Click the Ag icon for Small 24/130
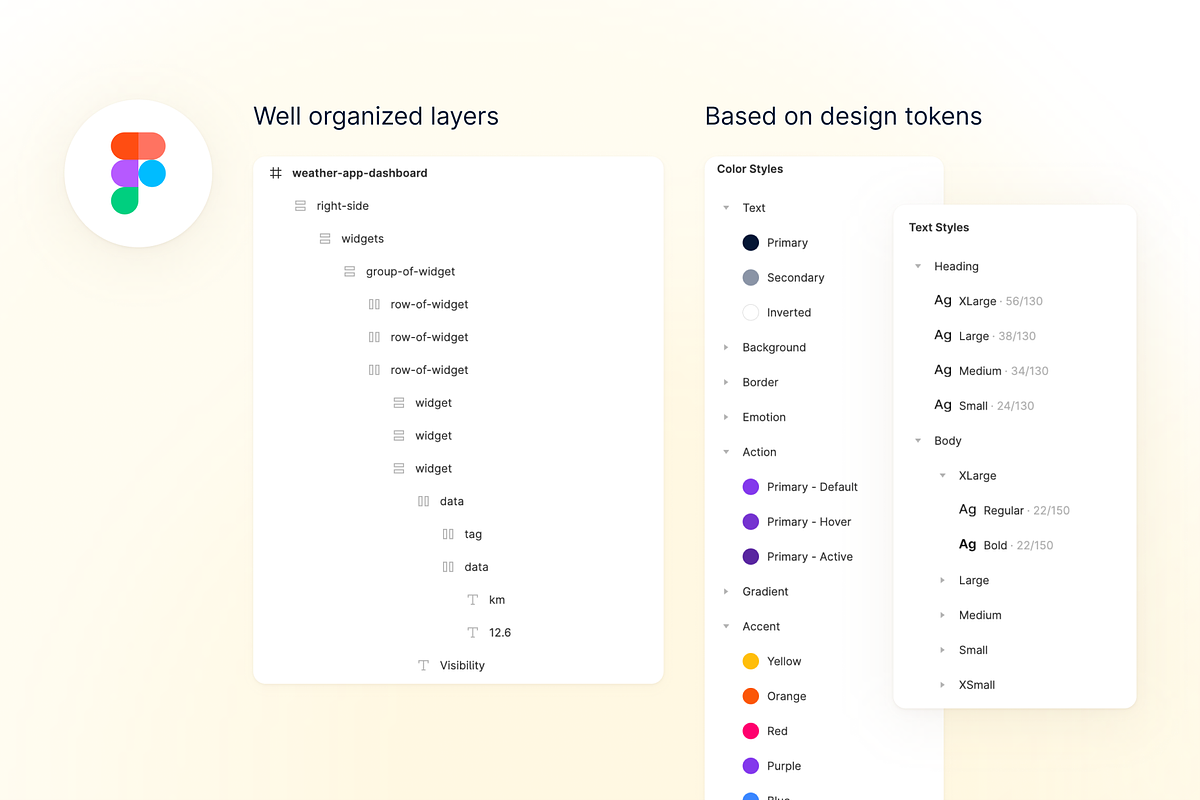The height and width of the screenshot is (800, 1200). [943, 406]
